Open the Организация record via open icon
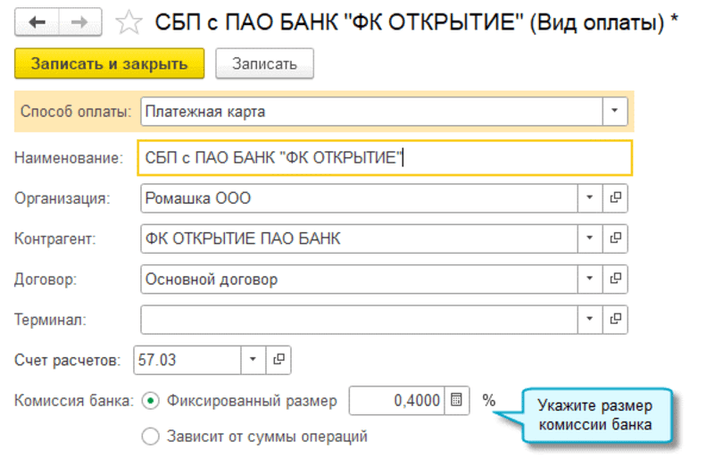714x468 pixels. point(615,198)
